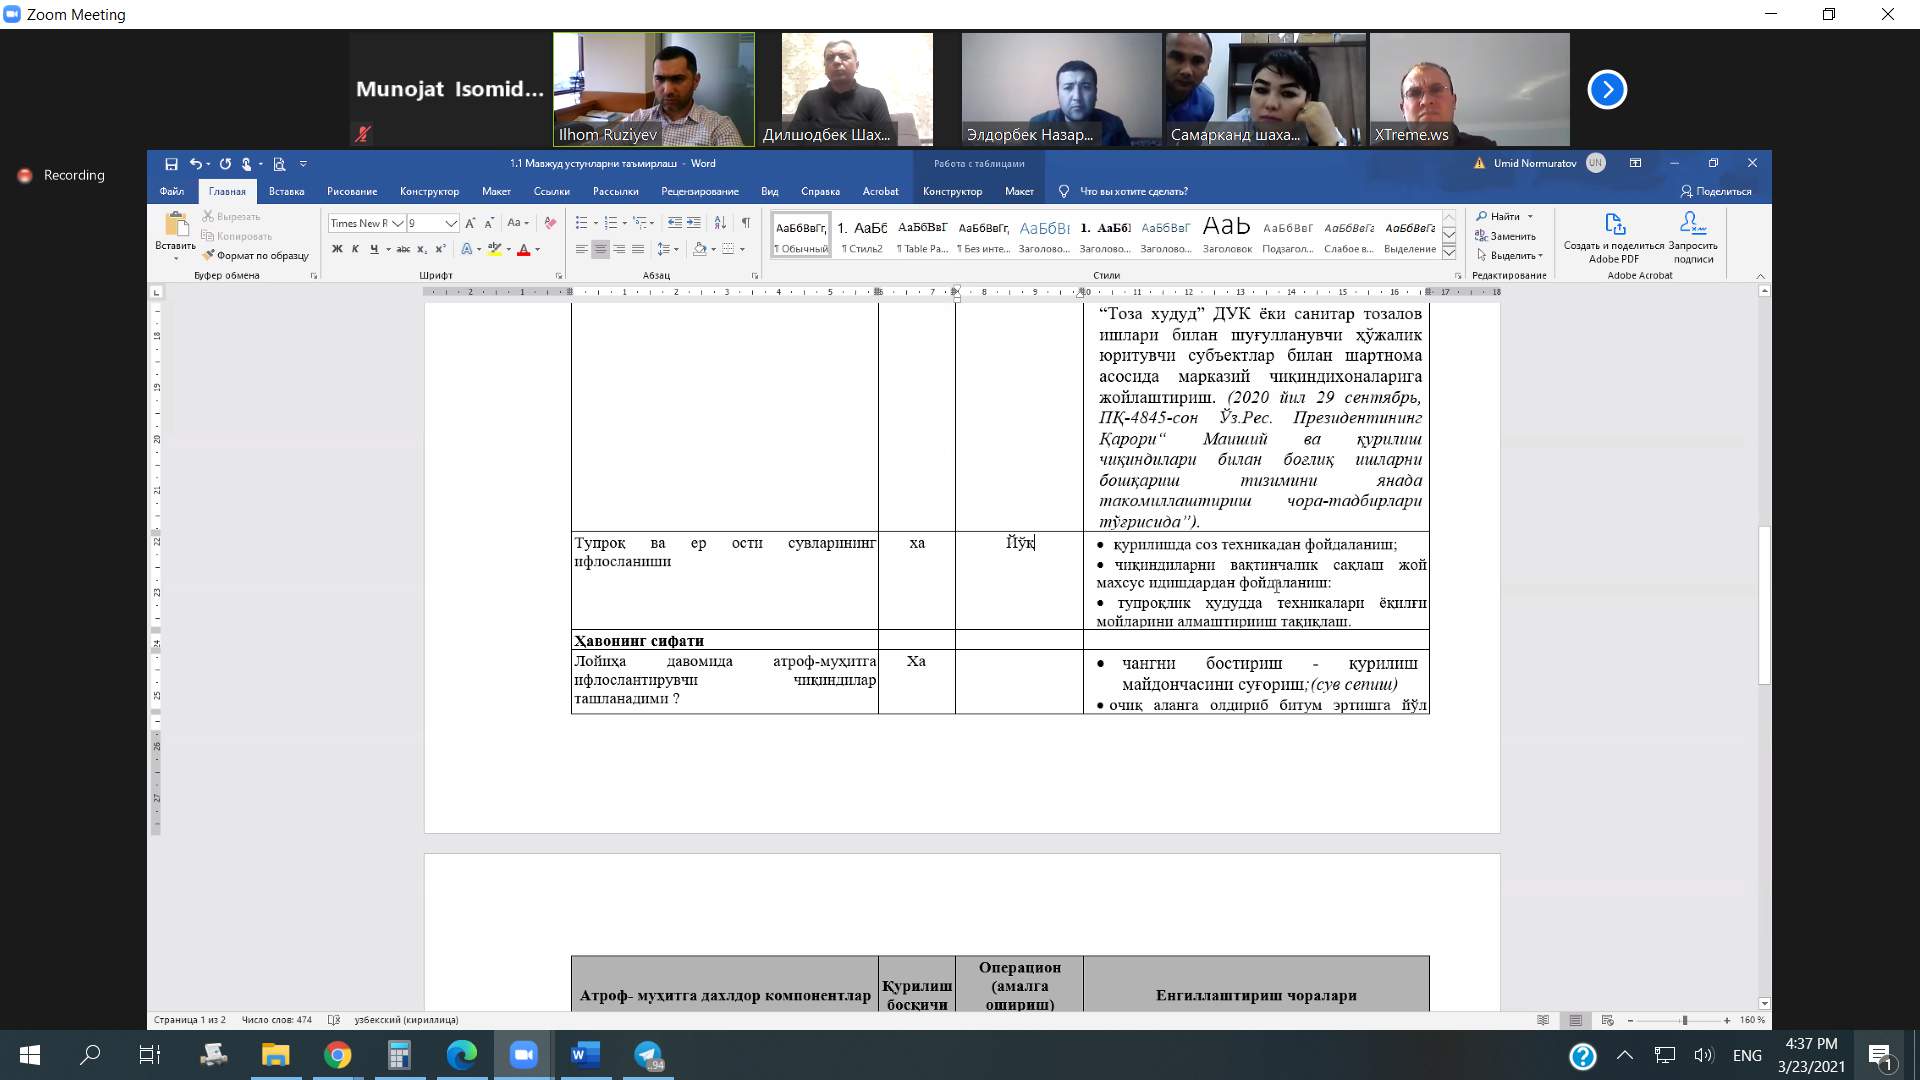Screen dimensions: 1920x1080
Task: Expand the styles gallery
Action: 1448,253
